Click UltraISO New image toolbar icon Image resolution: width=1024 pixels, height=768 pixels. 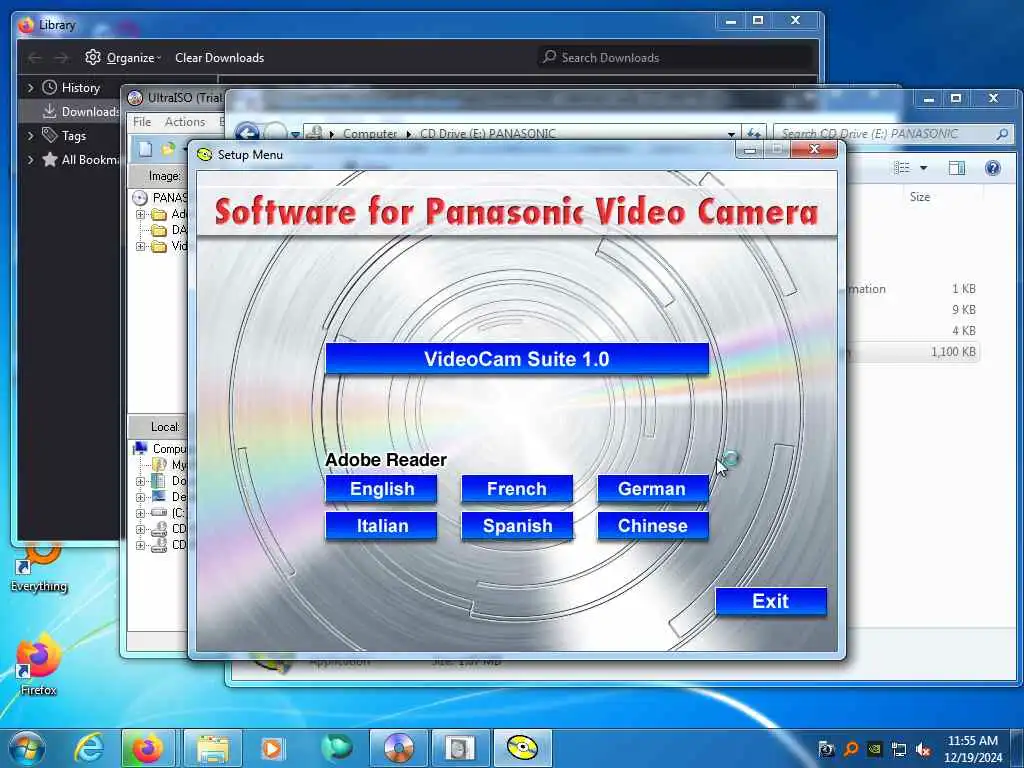click(146, 149)
